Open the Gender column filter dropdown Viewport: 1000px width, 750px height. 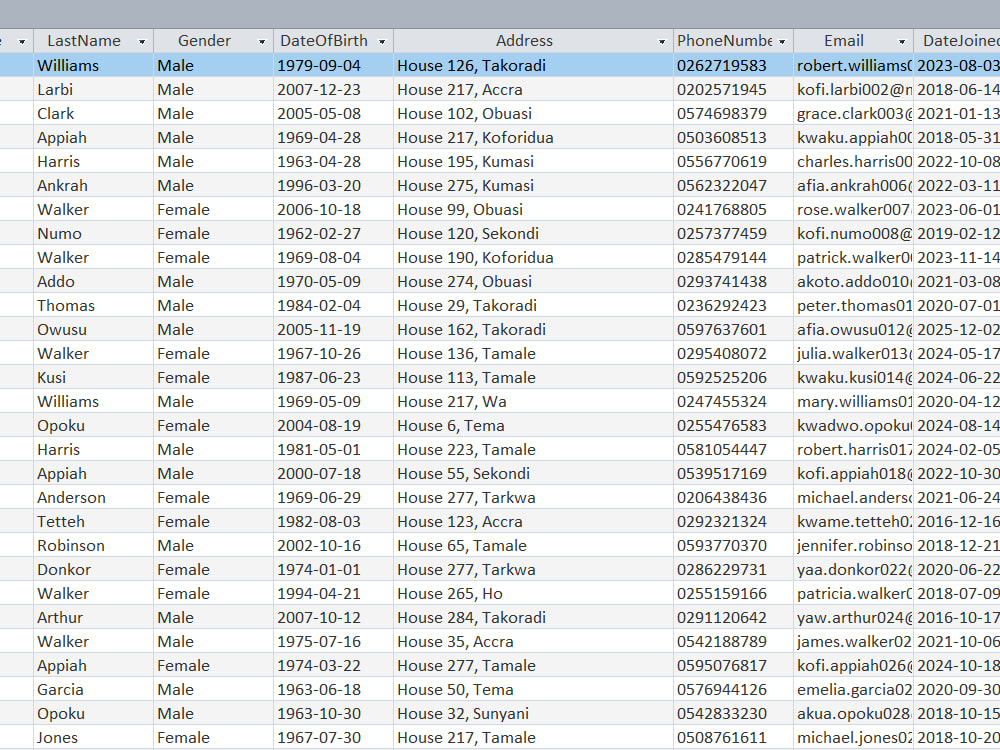coord(261,41)
